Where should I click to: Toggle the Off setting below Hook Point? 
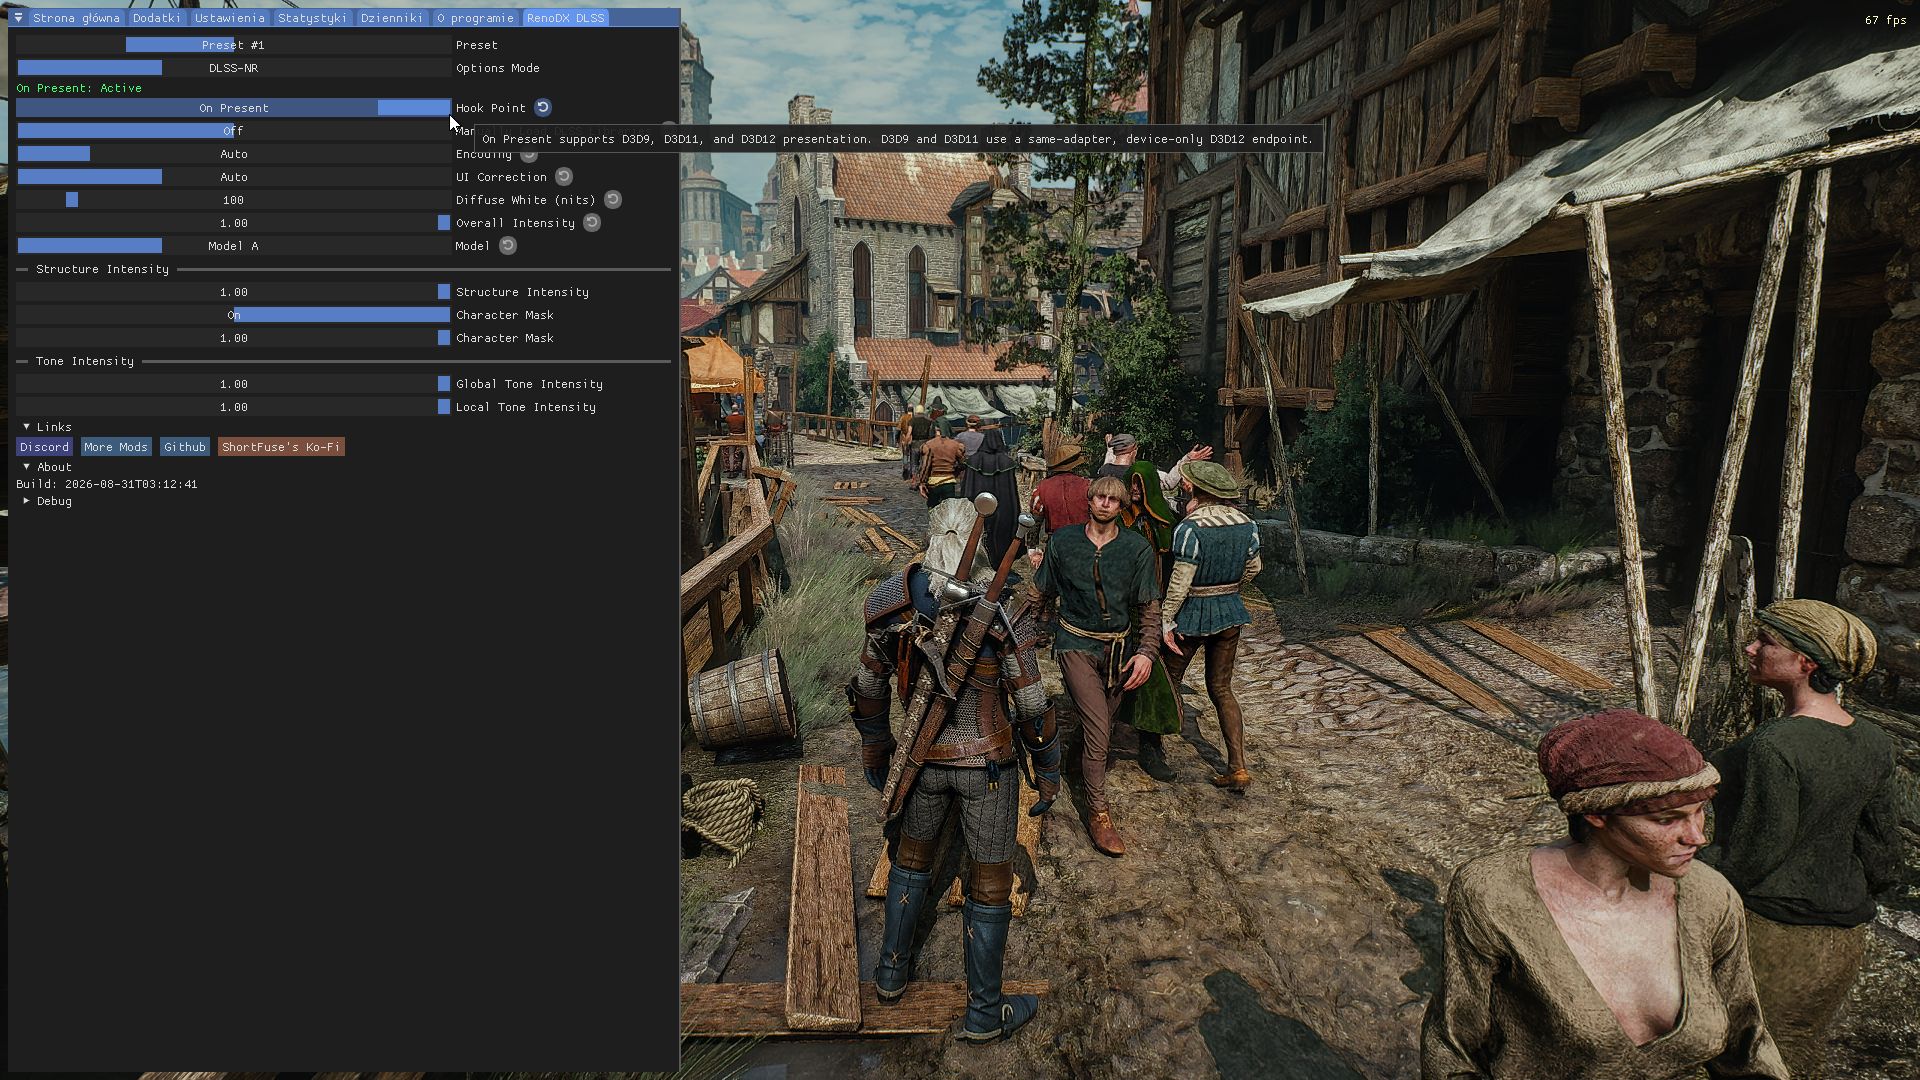pos(233,131)
